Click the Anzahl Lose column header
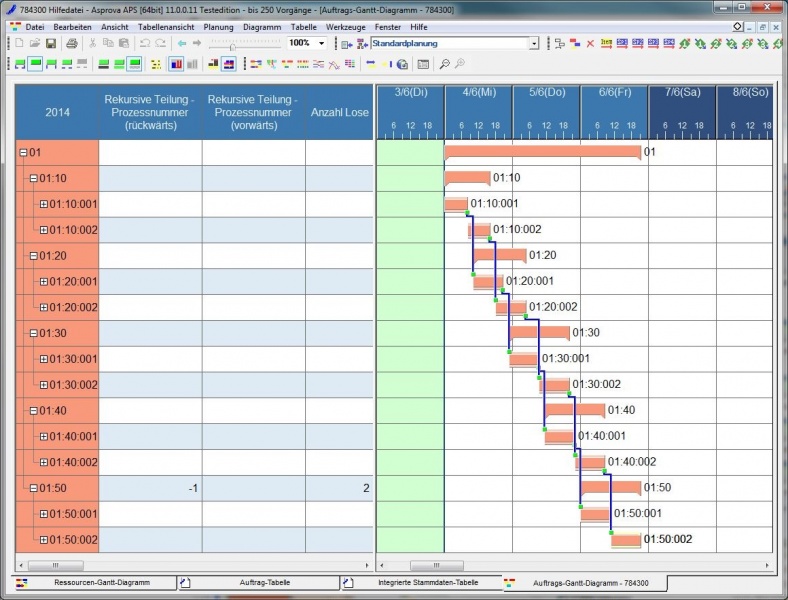 pyautogui.click(x=340, y=112)
